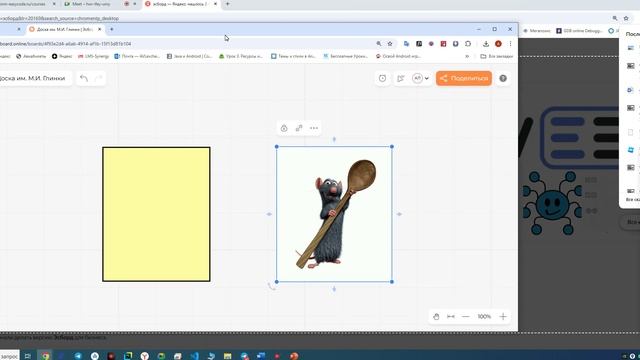Screen dimensions: 640x360
Task: Bookmark this page with the star icon
Action: (390, 44)
